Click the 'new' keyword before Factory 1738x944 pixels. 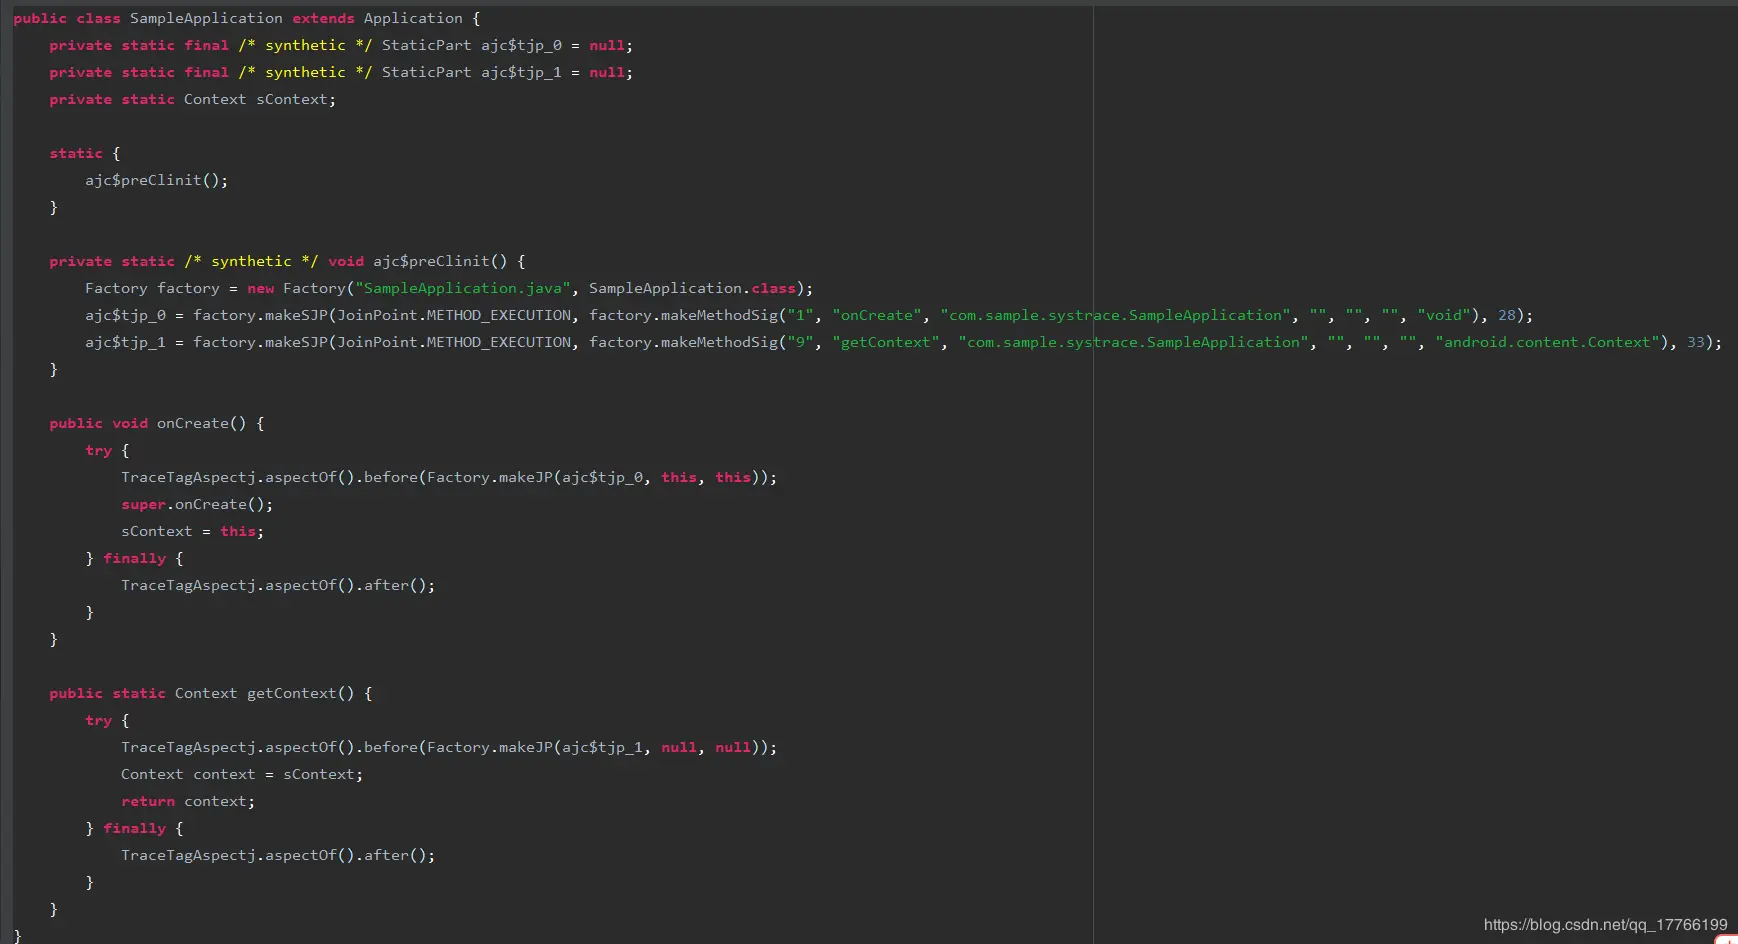coord(260,288)
